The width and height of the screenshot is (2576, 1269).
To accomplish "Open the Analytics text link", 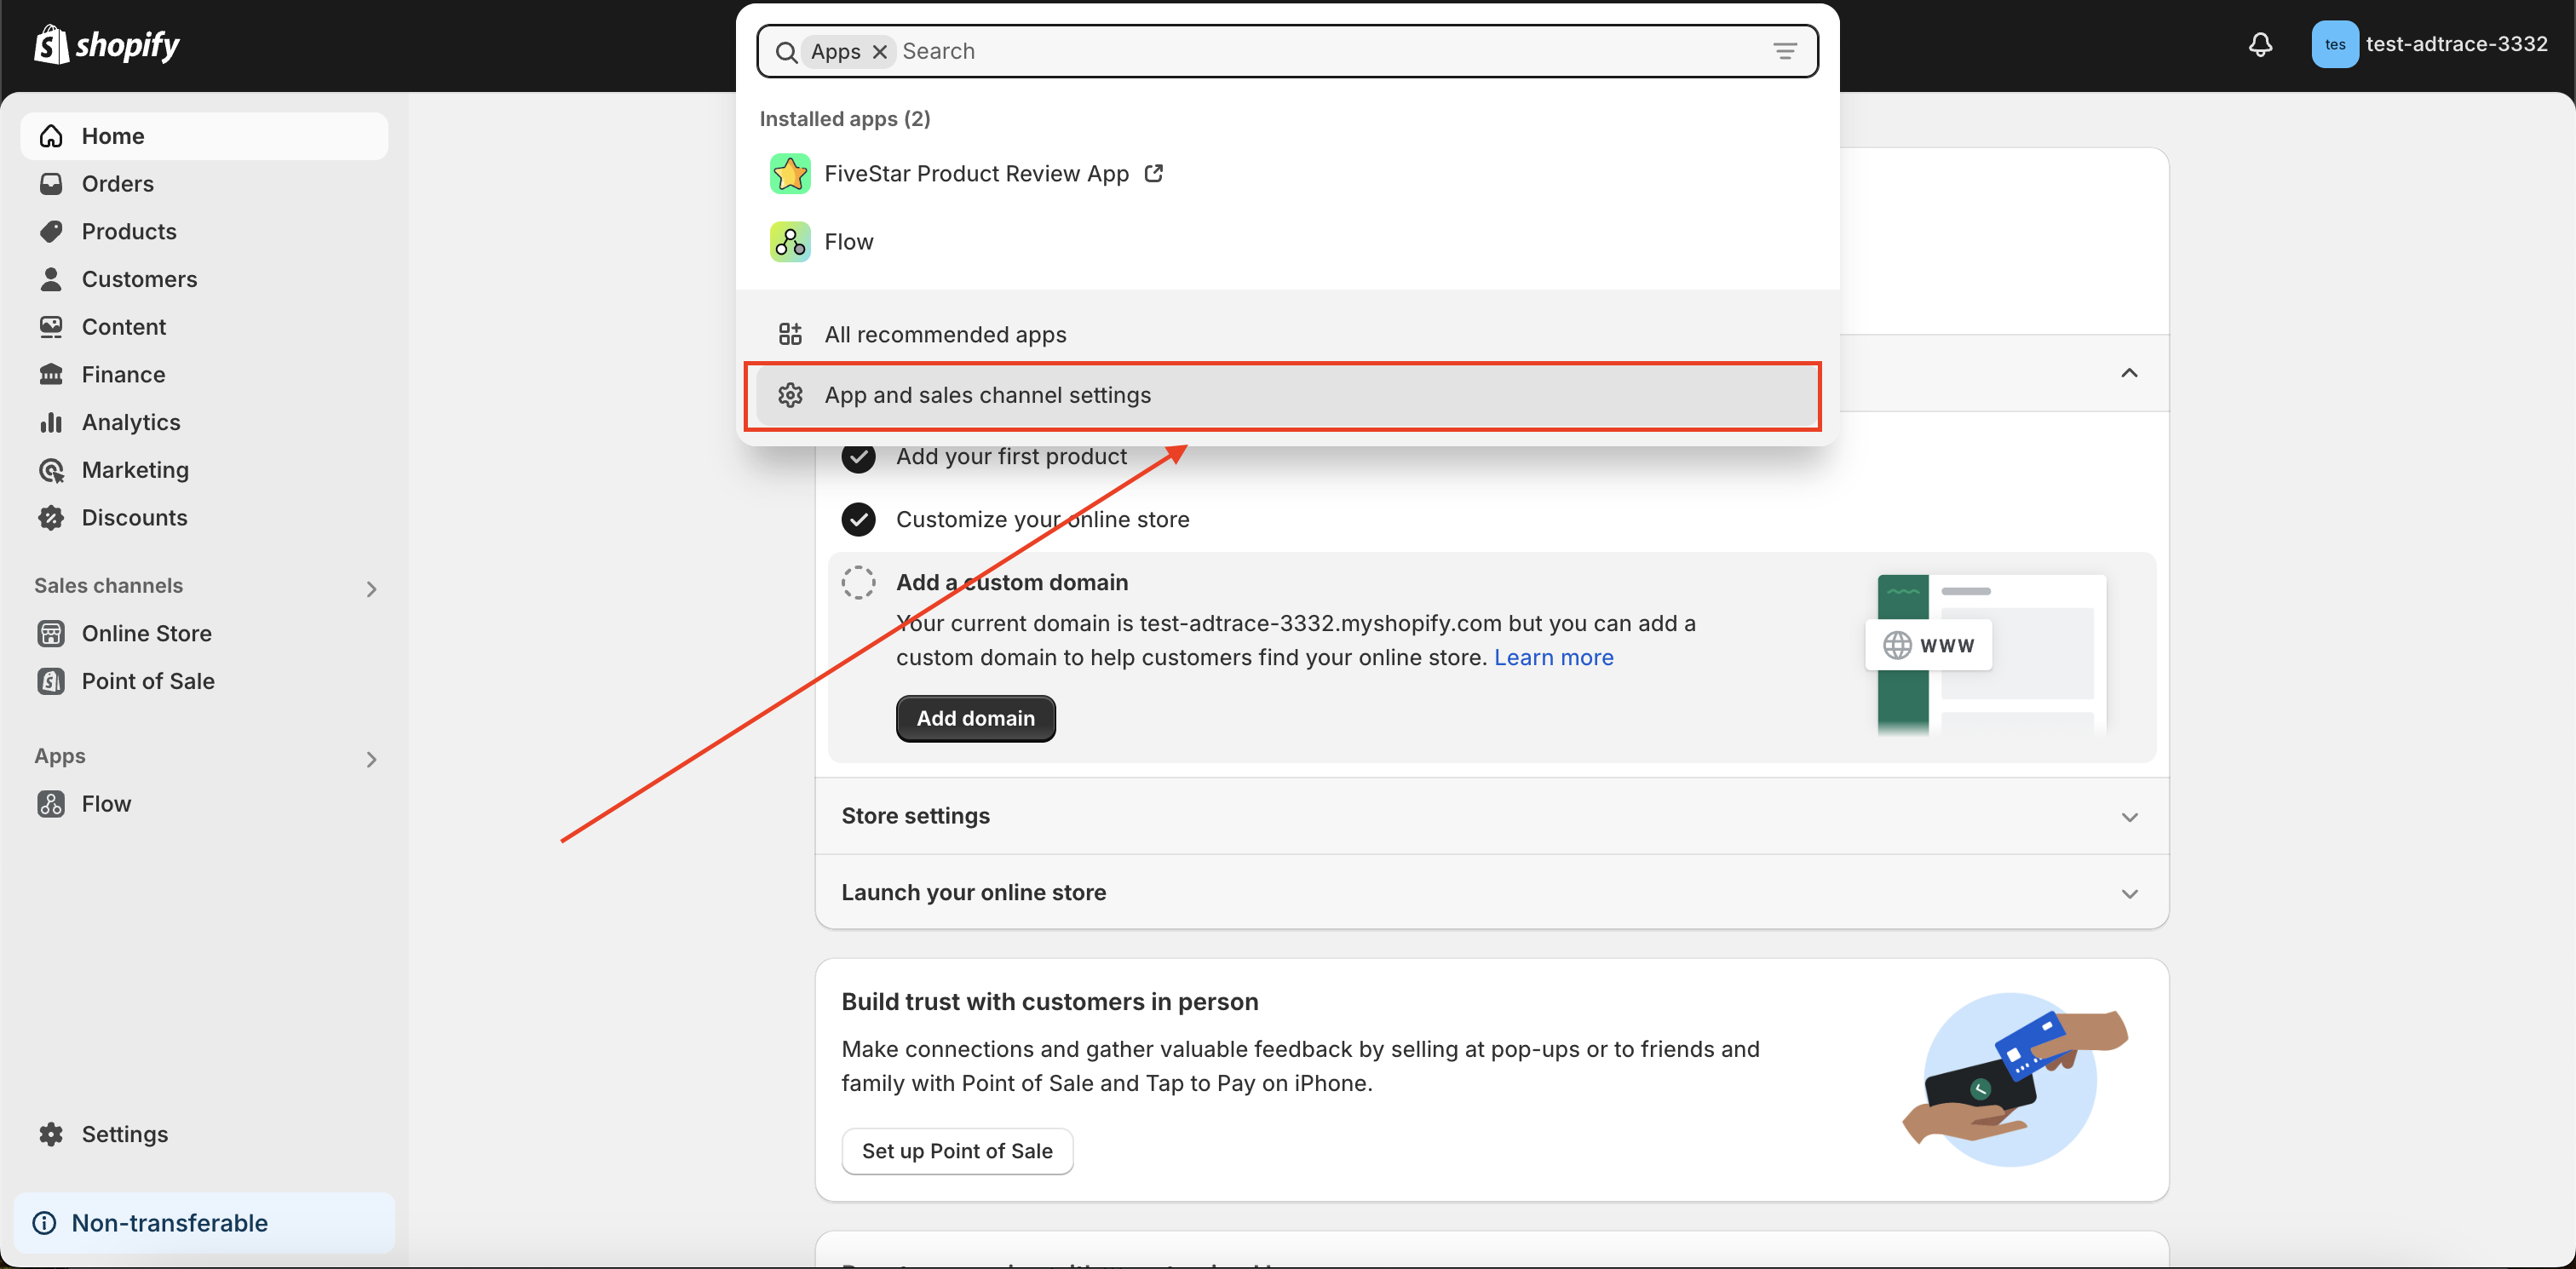I will [131, 422].
